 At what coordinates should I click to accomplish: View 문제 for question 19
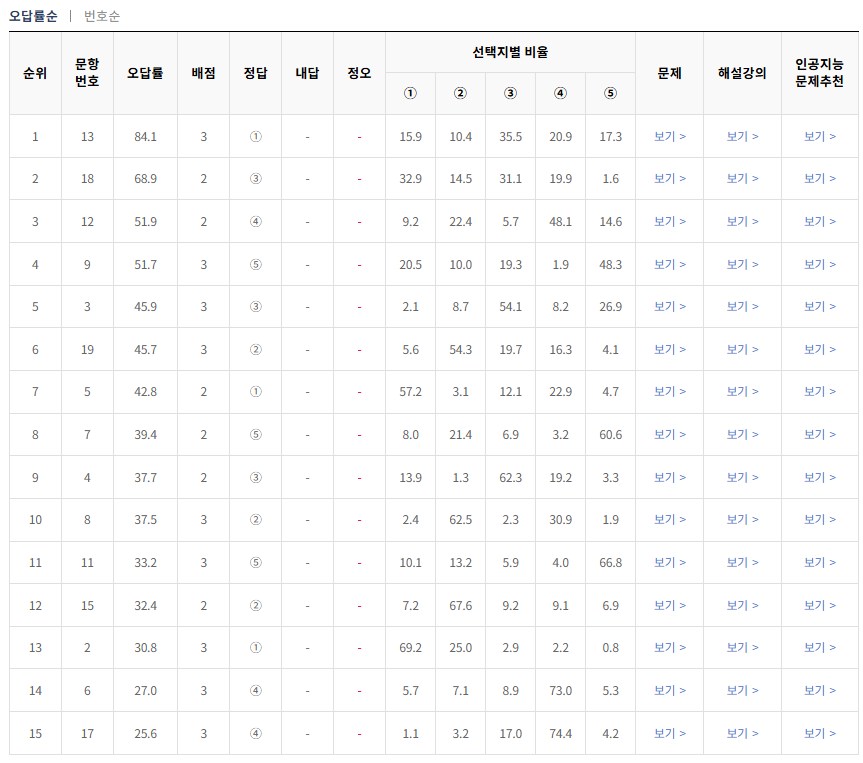(x=668, y=352)
